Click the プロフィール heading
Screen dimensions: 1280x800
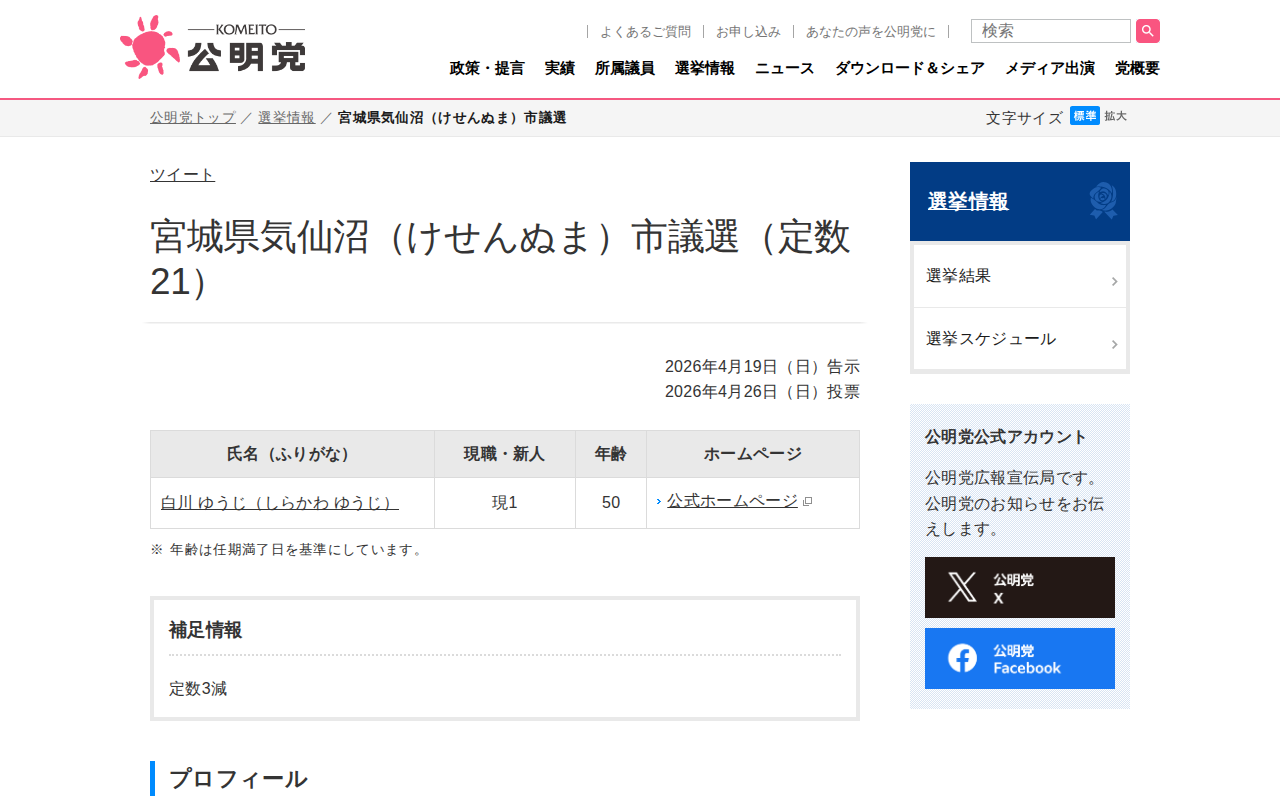click(x=238, y=779)
